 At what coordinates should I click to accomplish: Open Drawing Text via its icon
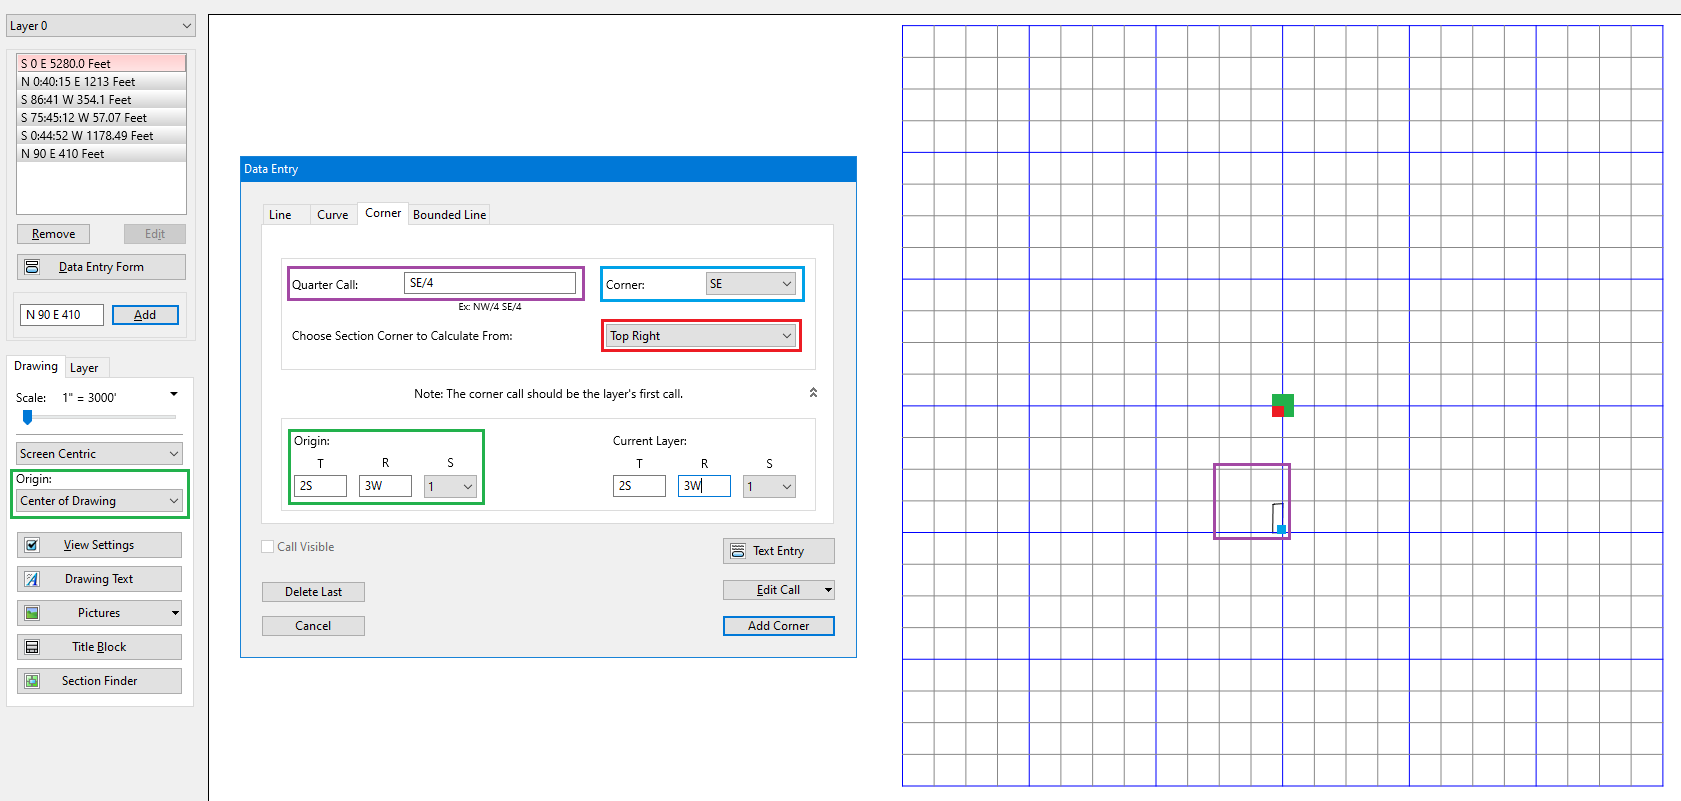pos(32,579)
